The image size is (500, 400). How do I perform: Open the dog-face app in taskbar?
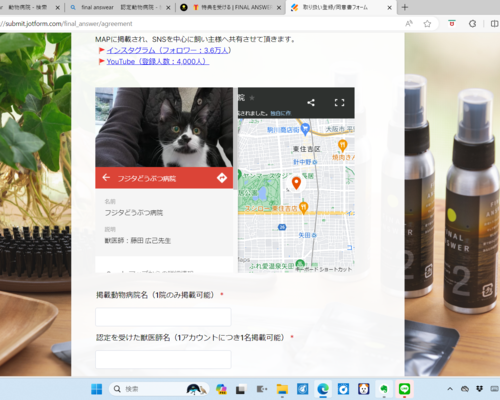(x=364, y=389)
